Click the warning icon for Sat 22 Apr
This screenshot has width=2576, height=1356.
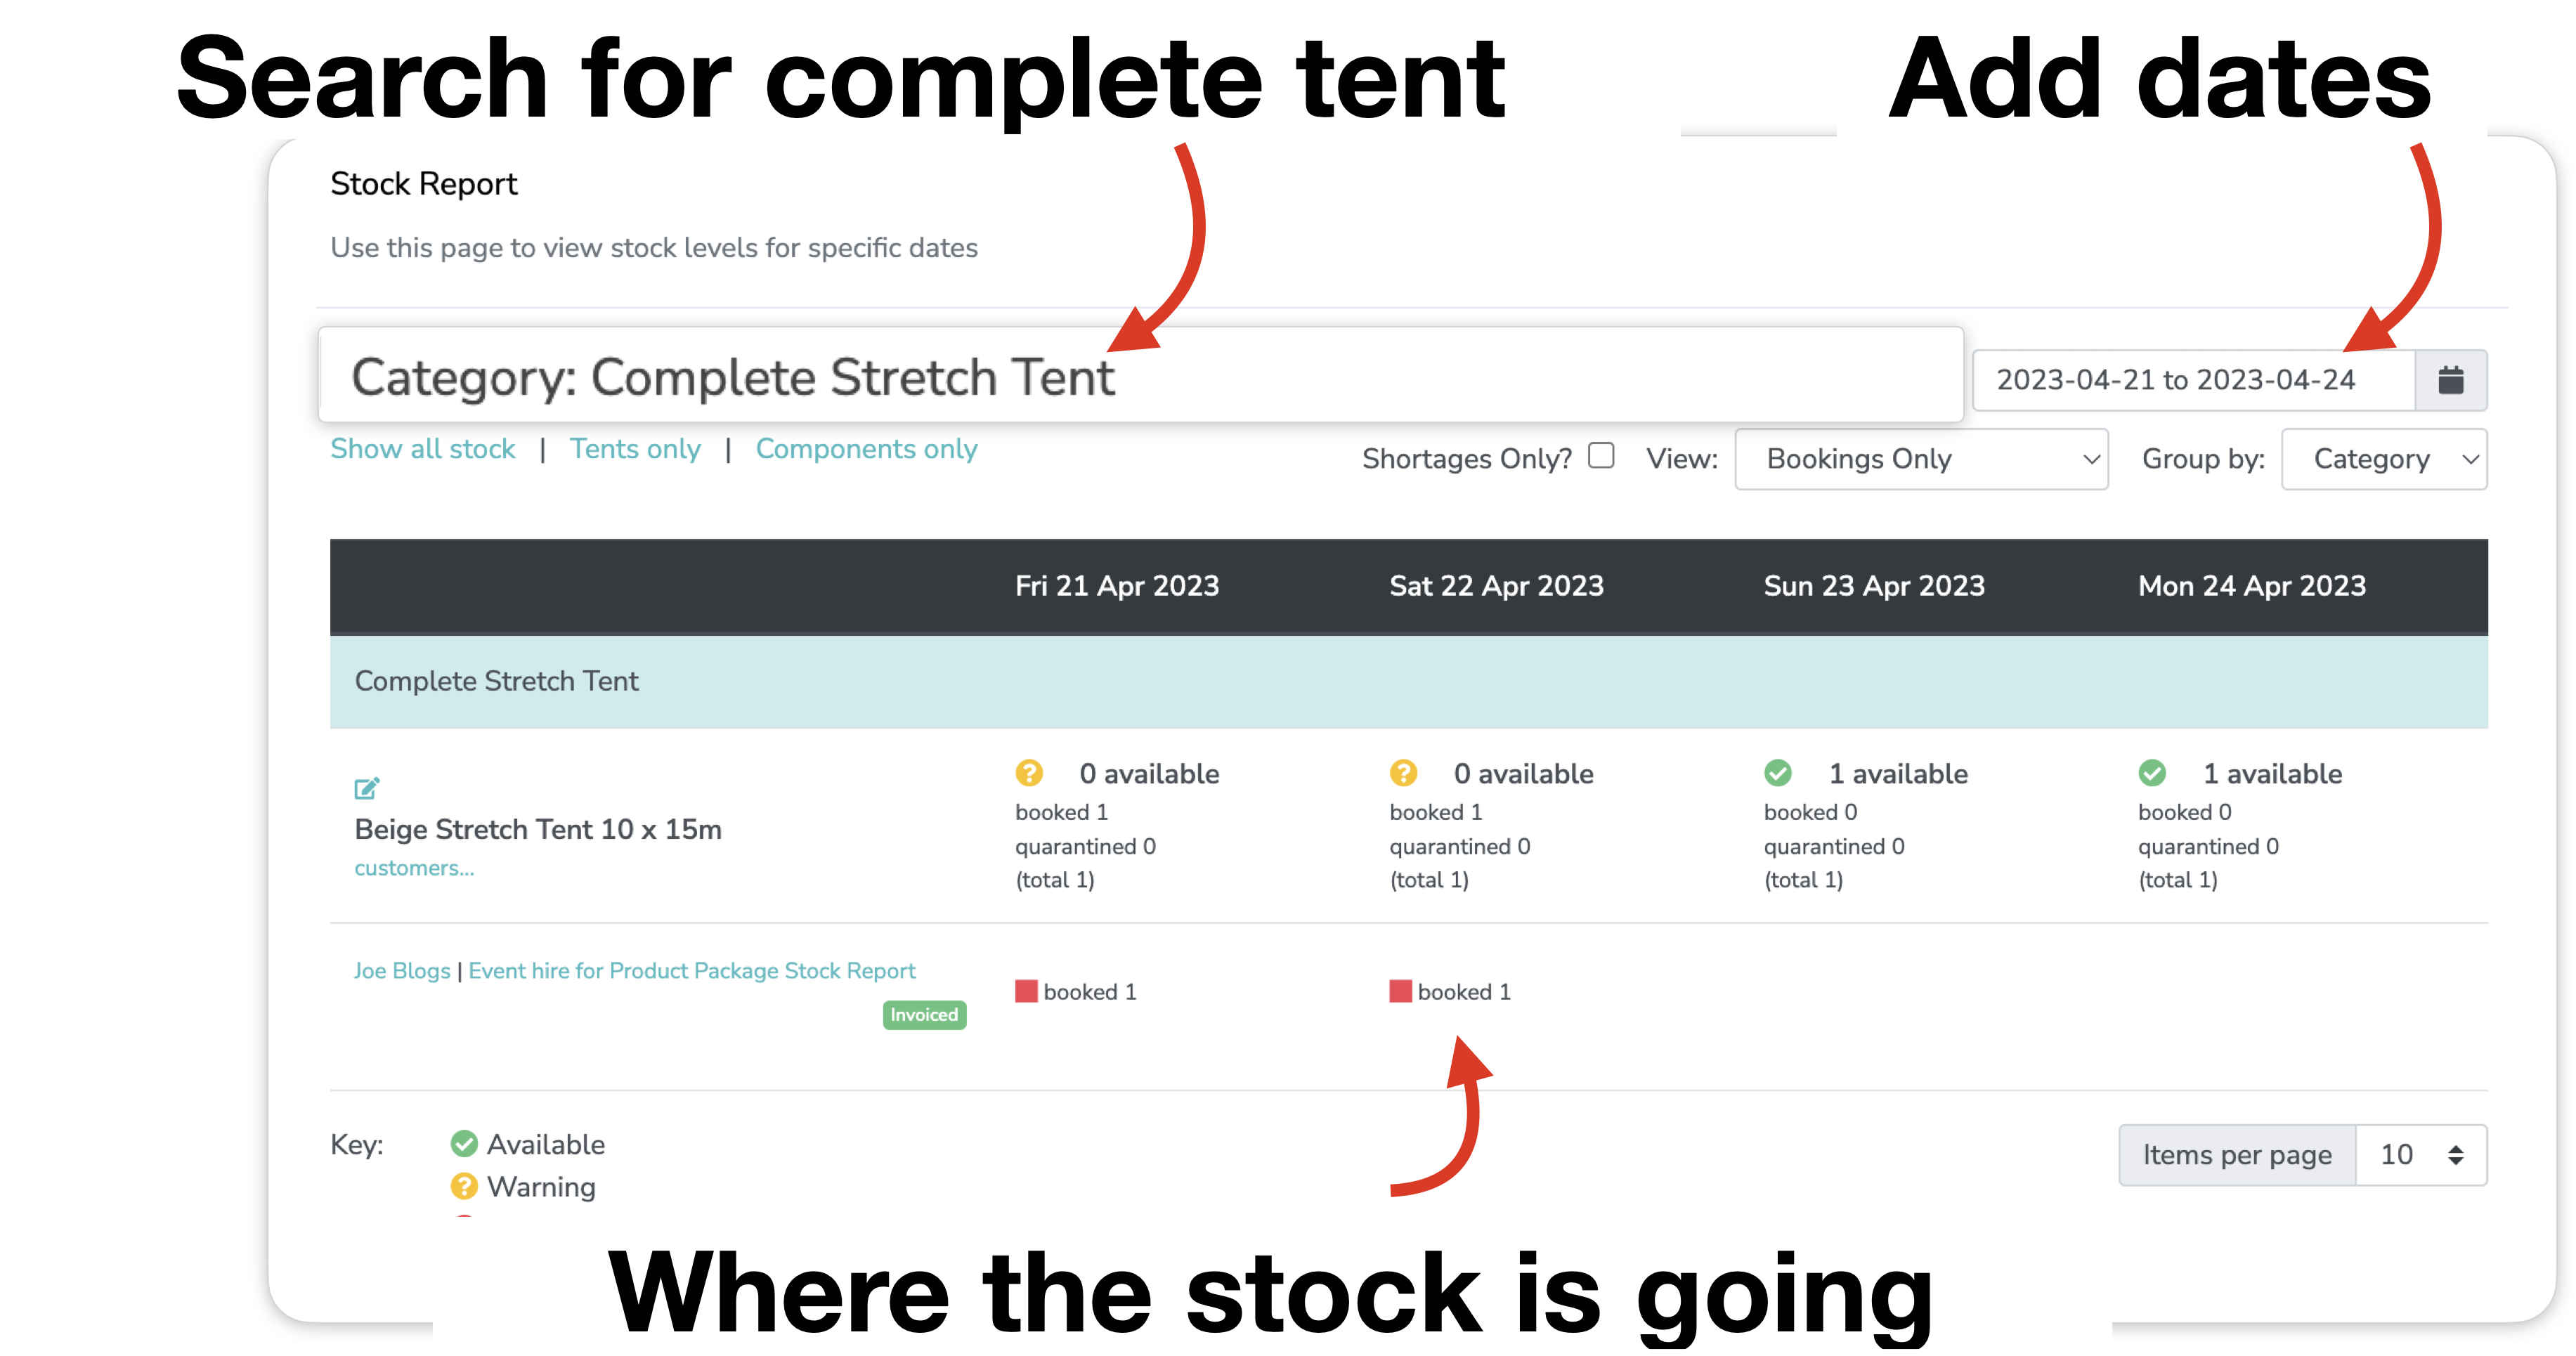pyautogui.click(x=1403, y=773)
